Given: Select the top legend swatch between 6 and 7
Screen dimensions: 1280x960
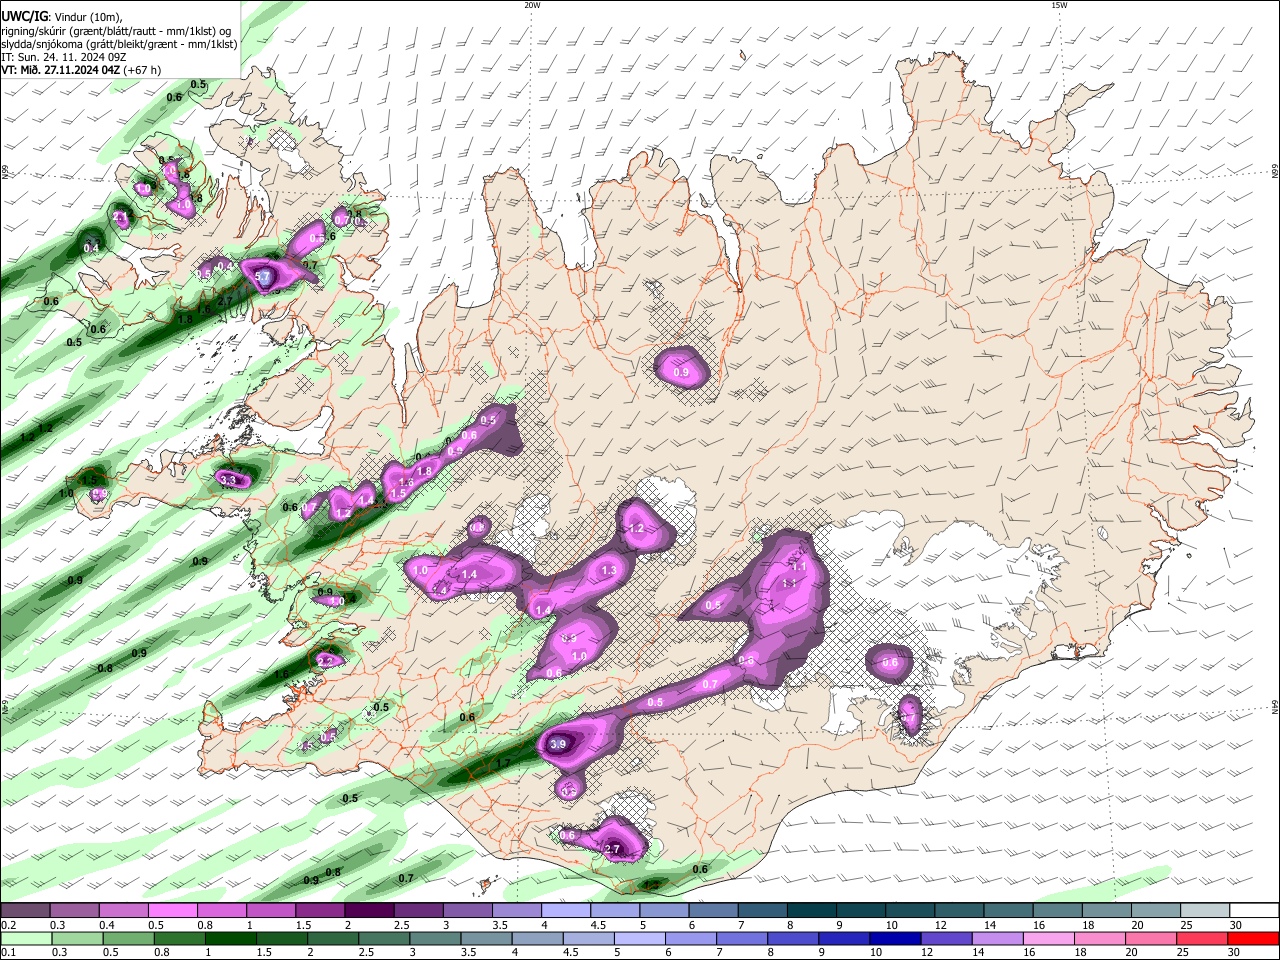Looking at the screenshot, I should point(714,911).
